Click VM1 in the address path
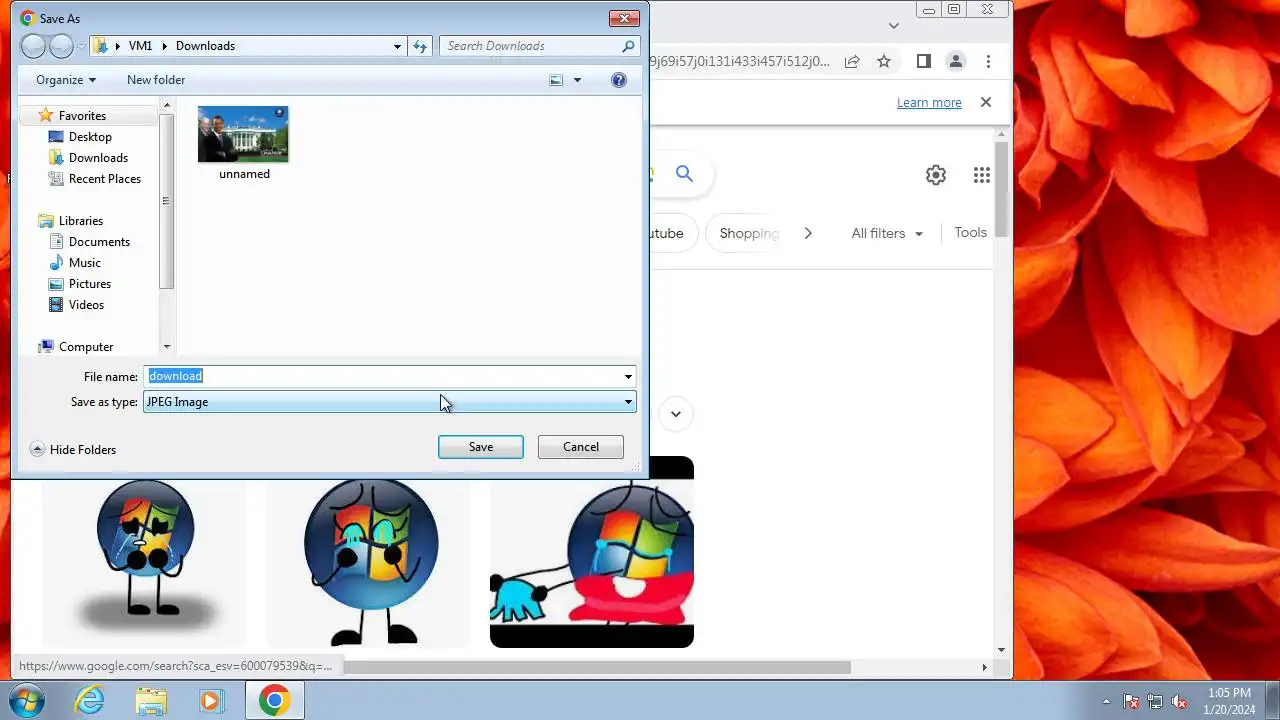Screen dimensions: 1280x720 coord(140,46)
